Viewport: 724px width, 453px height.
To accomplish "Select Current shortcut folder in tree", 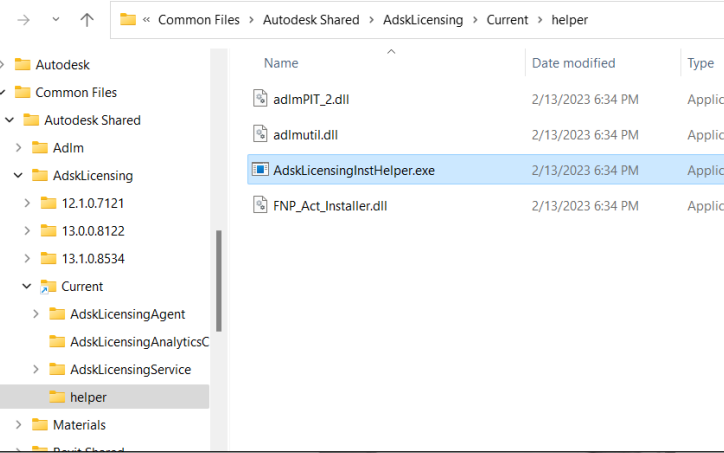I will tap(82, 286).
